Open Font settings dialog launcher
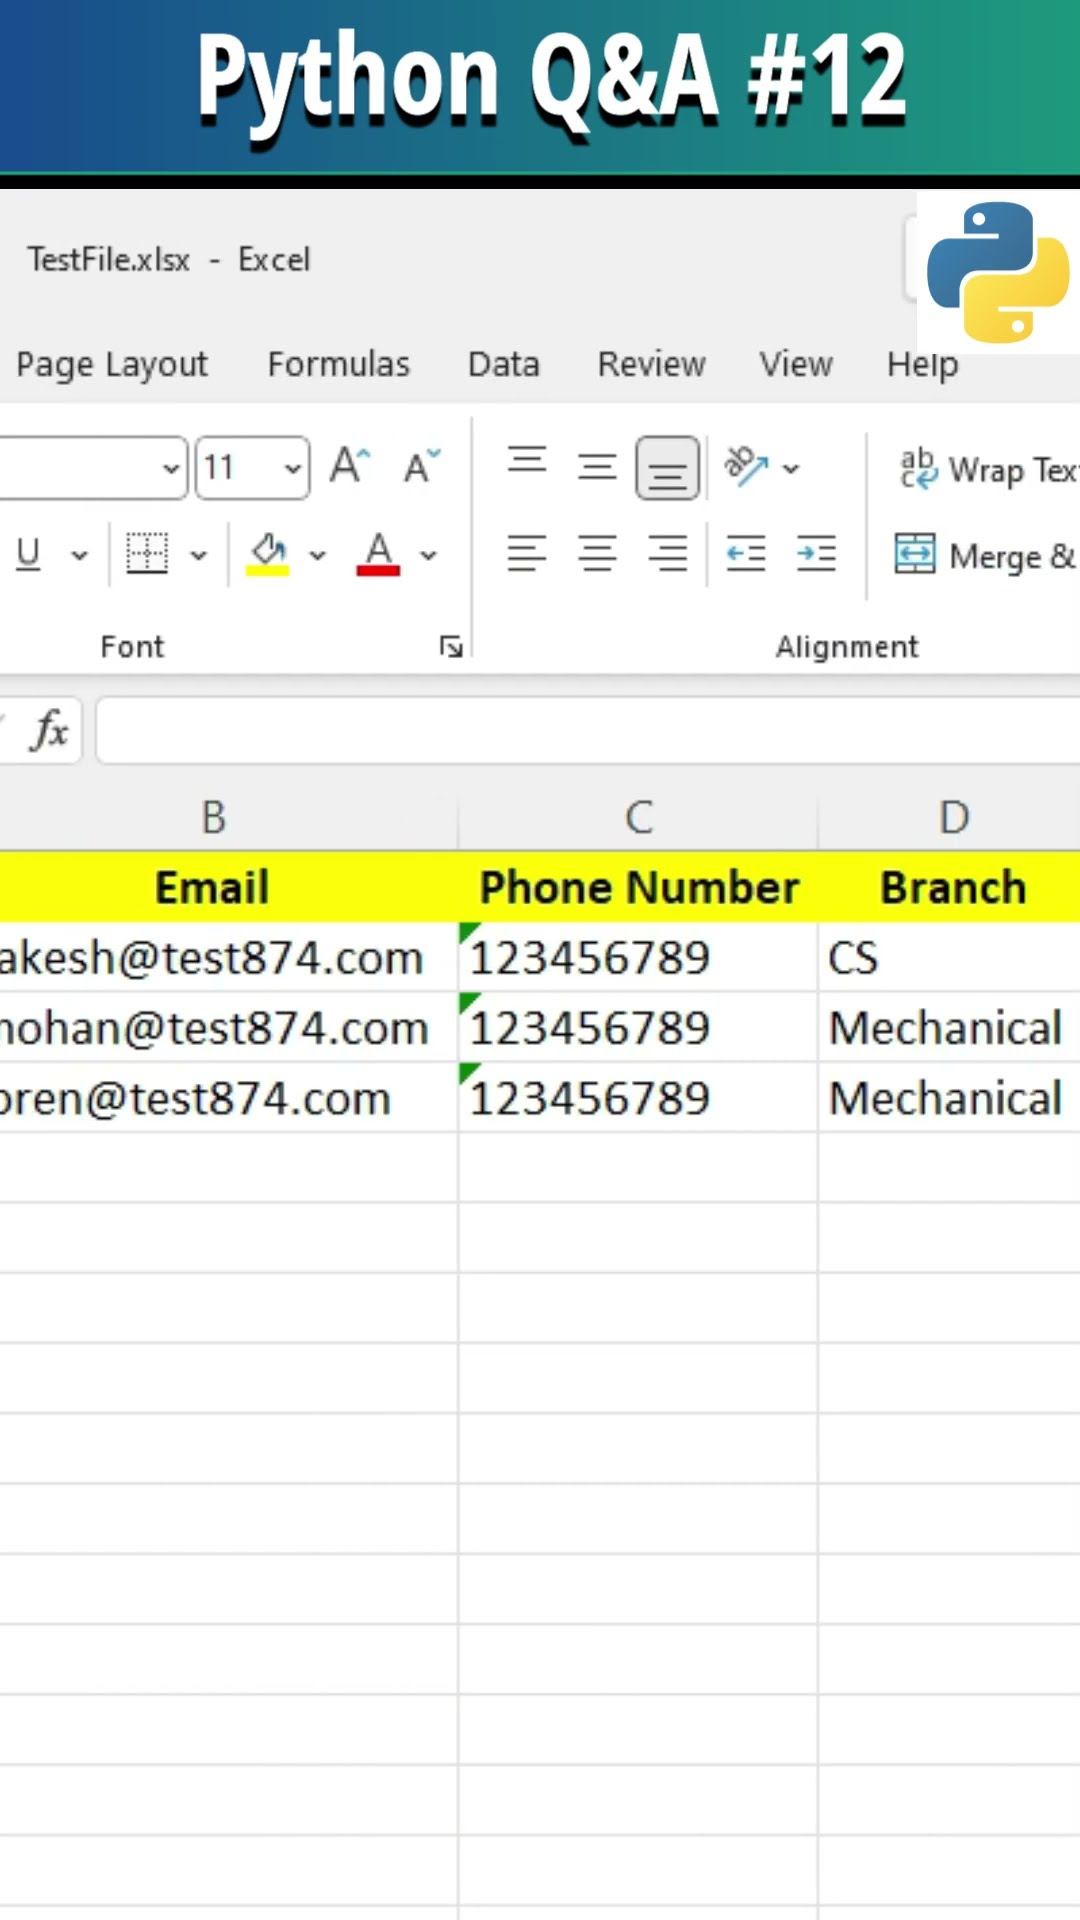The height and width of the screenshot is (1920, 1080). [x=451, y=647]
